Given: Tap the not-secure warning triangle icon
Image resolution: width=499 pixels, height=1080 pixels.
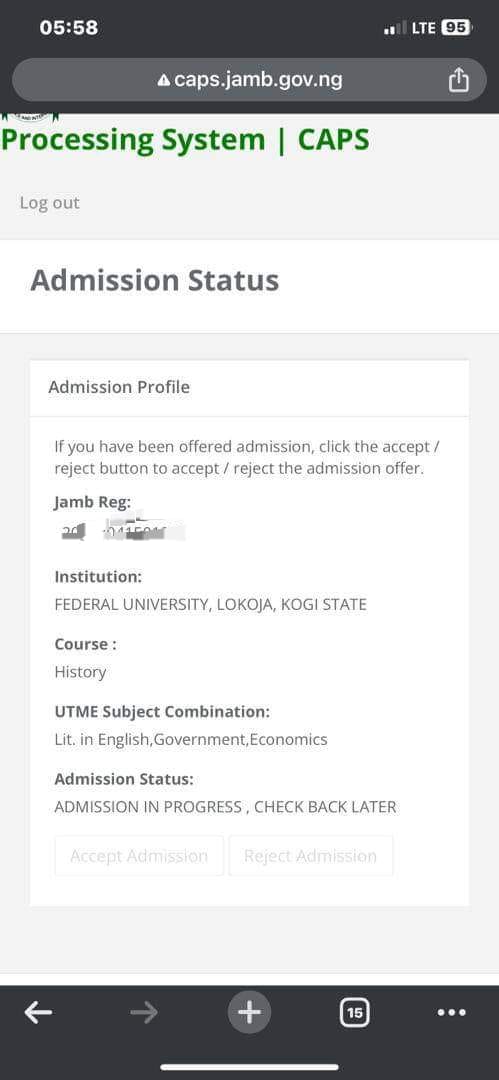Looking at the screenshot, I should click(163, 81).
